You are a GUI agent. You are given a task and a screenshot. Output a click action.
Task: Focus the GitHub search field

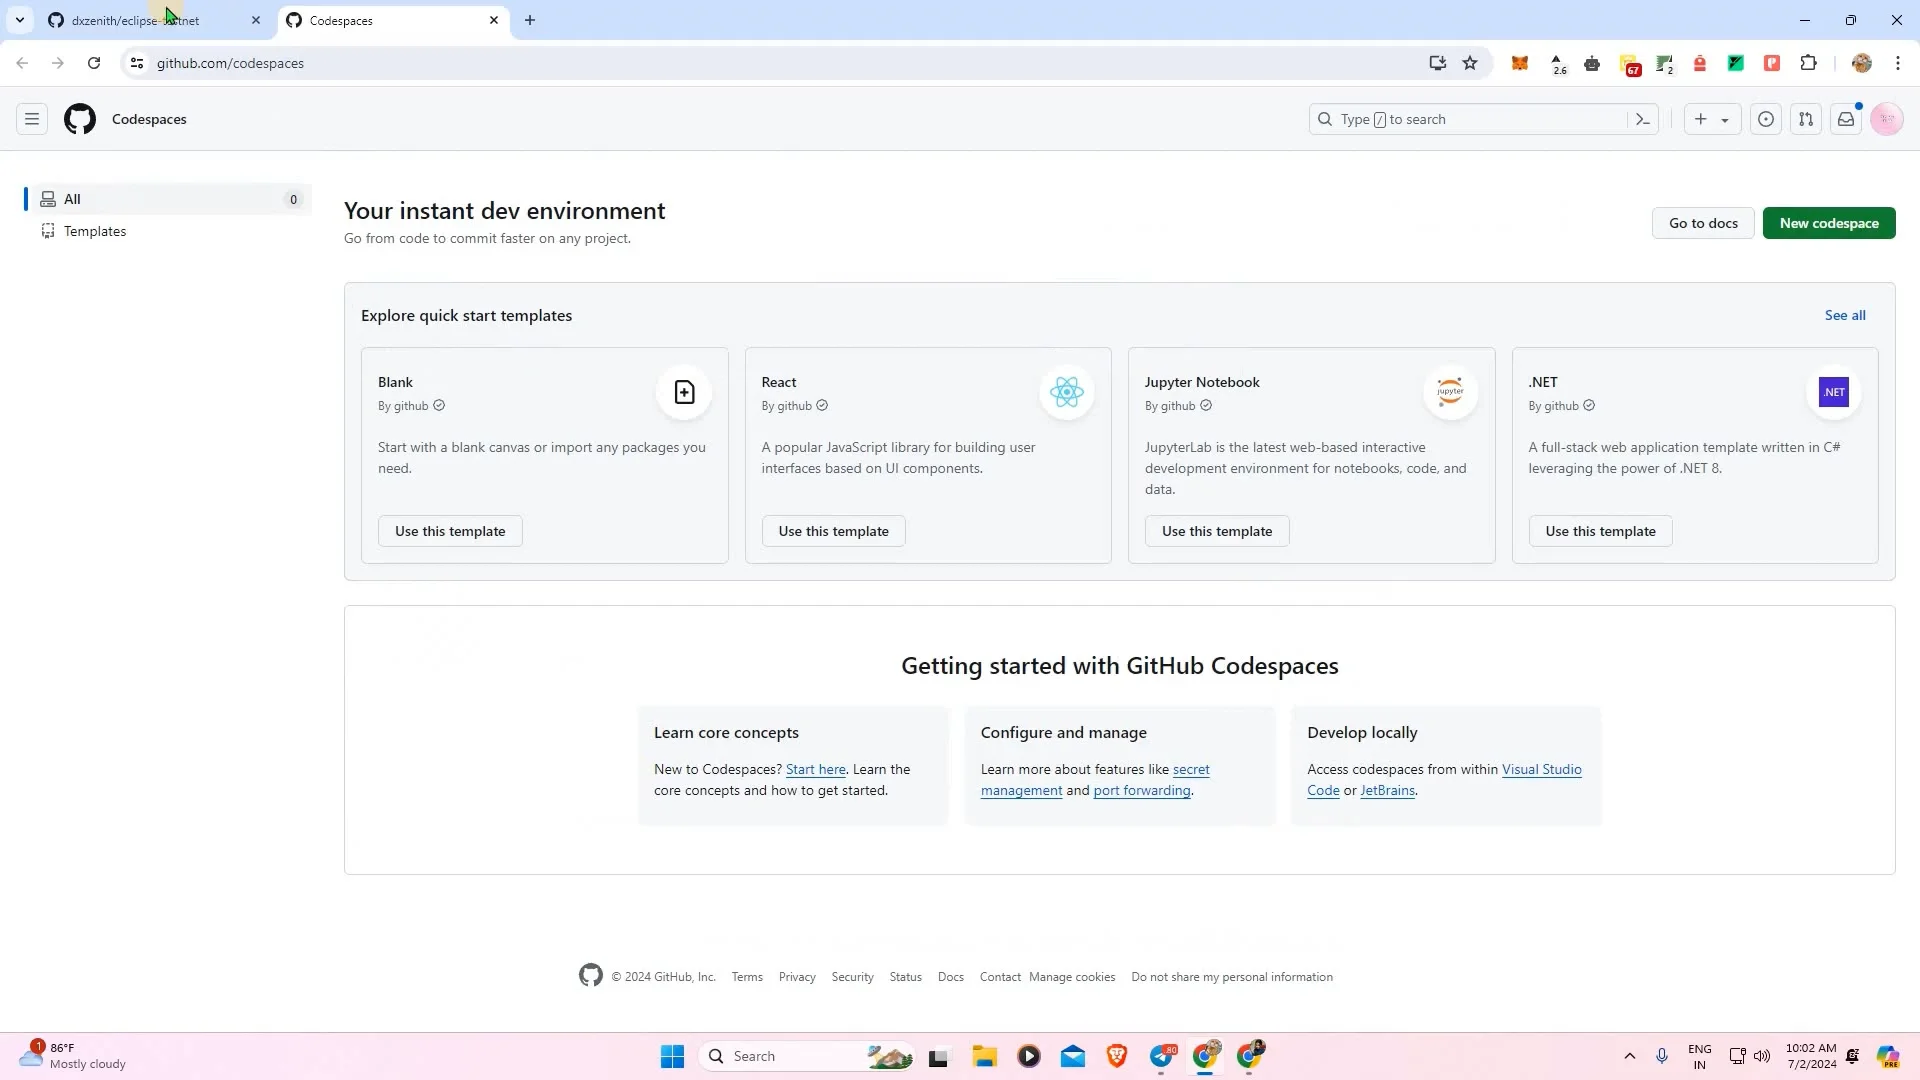coord(1484,119)
